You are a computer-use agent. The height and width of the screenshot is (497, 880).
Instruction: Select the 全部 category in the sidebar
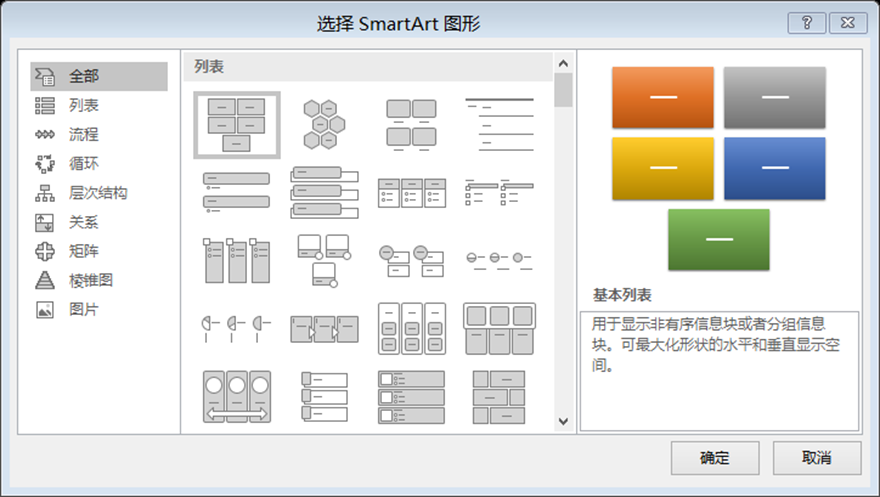pos(99,76)
